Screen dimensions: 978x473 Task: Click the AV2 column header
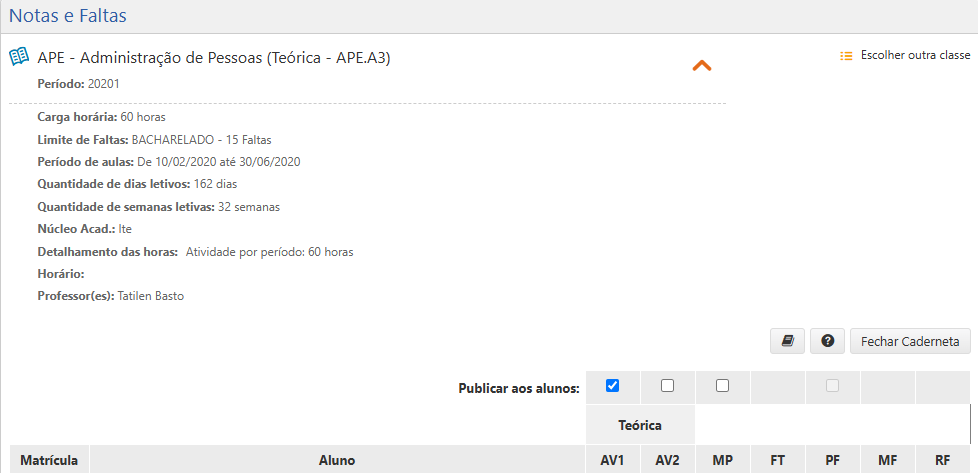pos(668,460)
